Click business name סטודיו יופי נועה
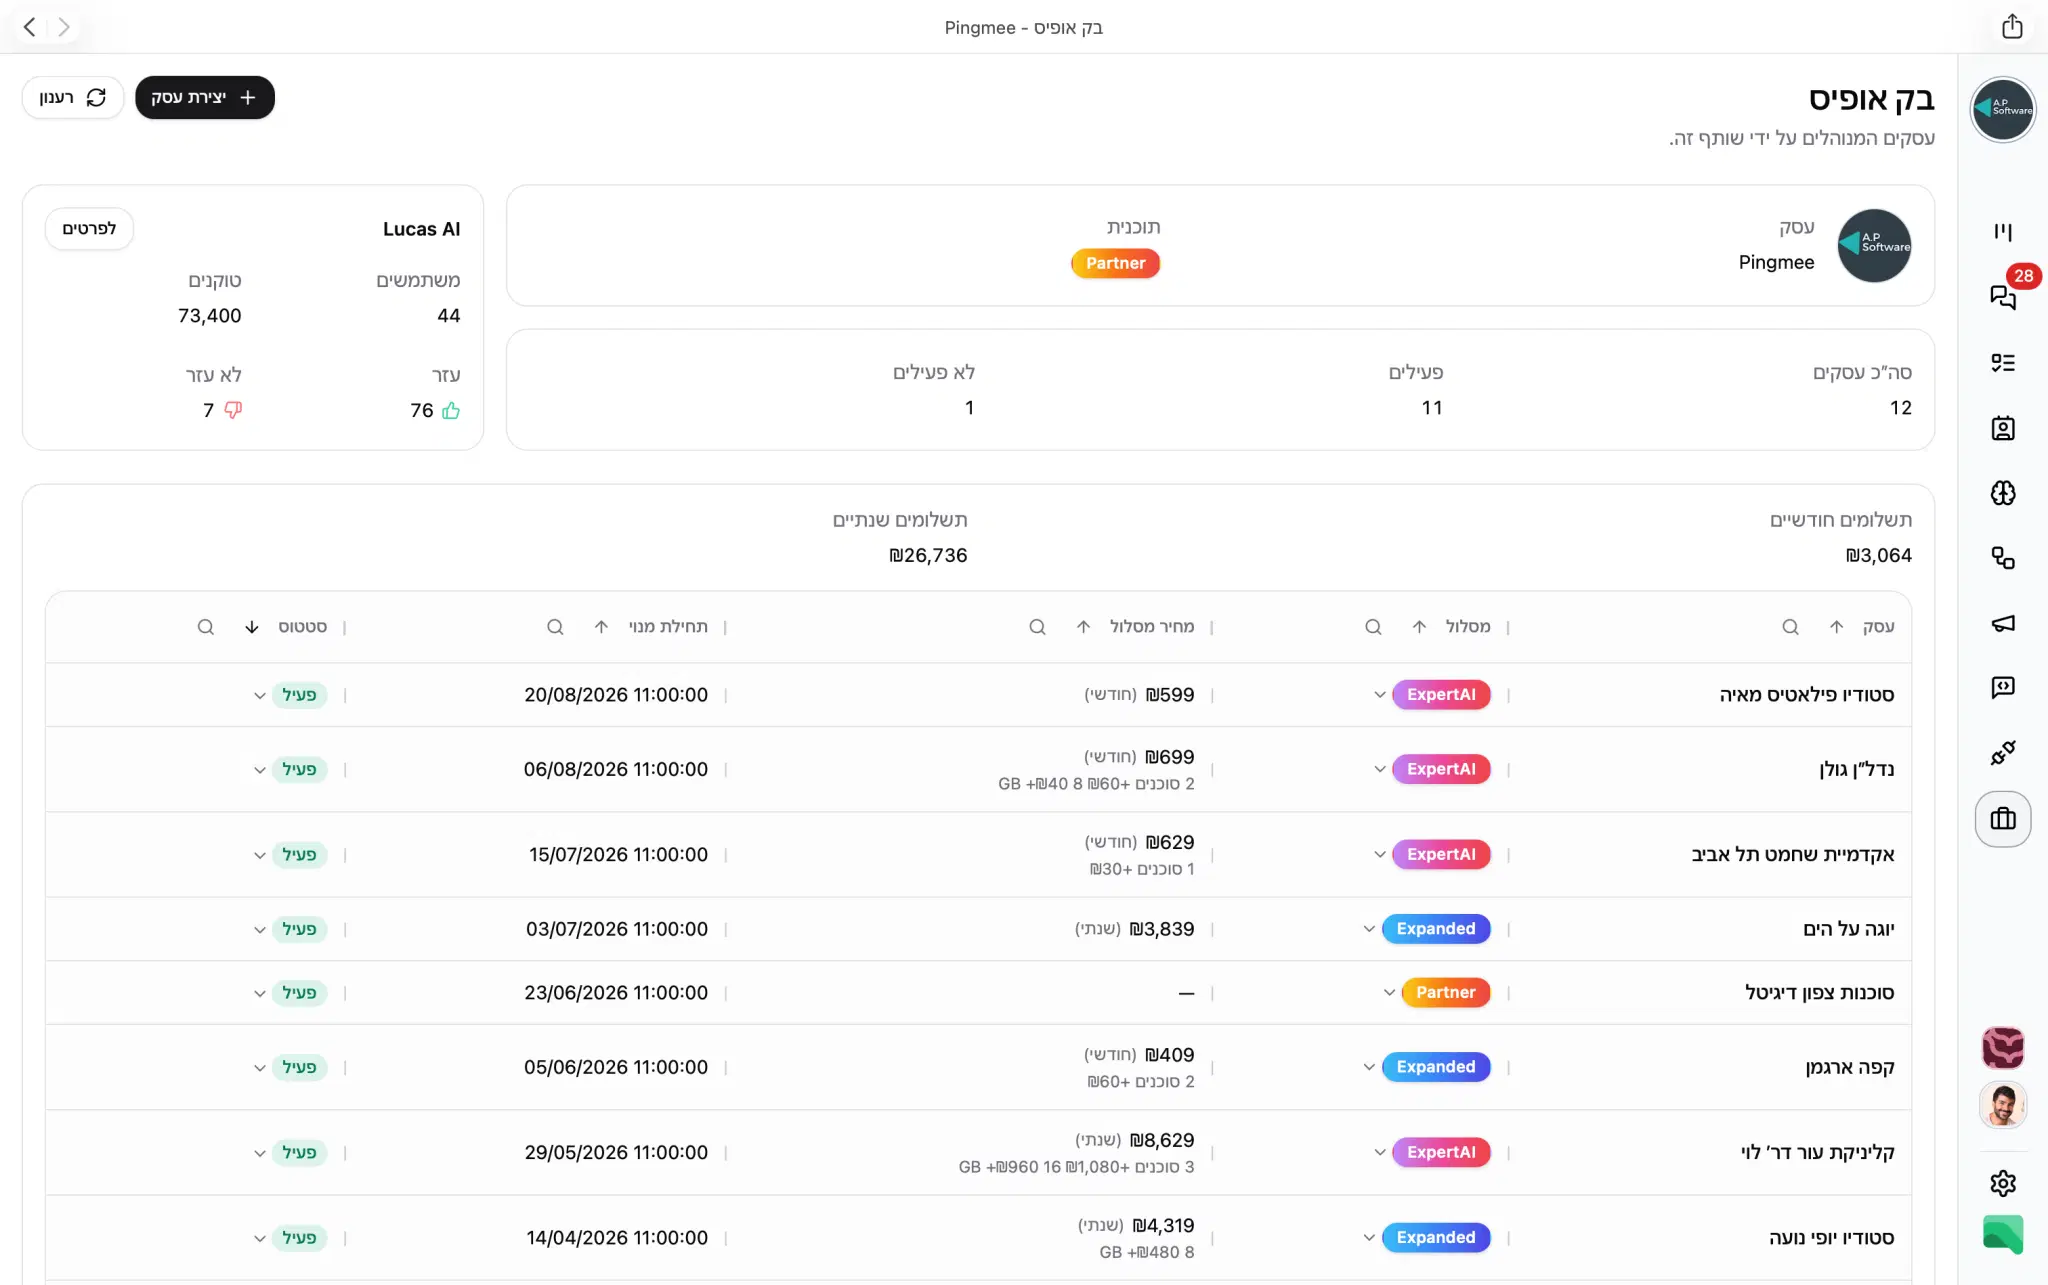2048x1285 pixels. (1832, 1238)
